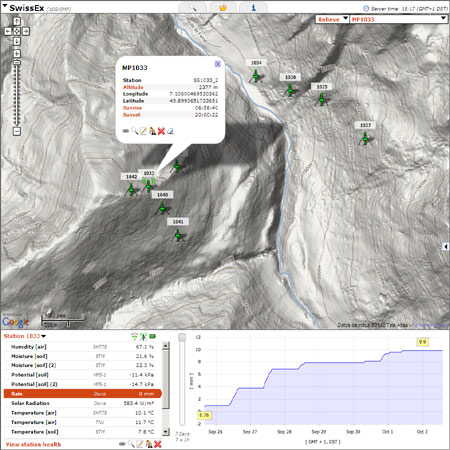Screen dimensions: 450x450
Task: Select the Moisture [soil] (2) row
Action: click(x=83, y=365)
